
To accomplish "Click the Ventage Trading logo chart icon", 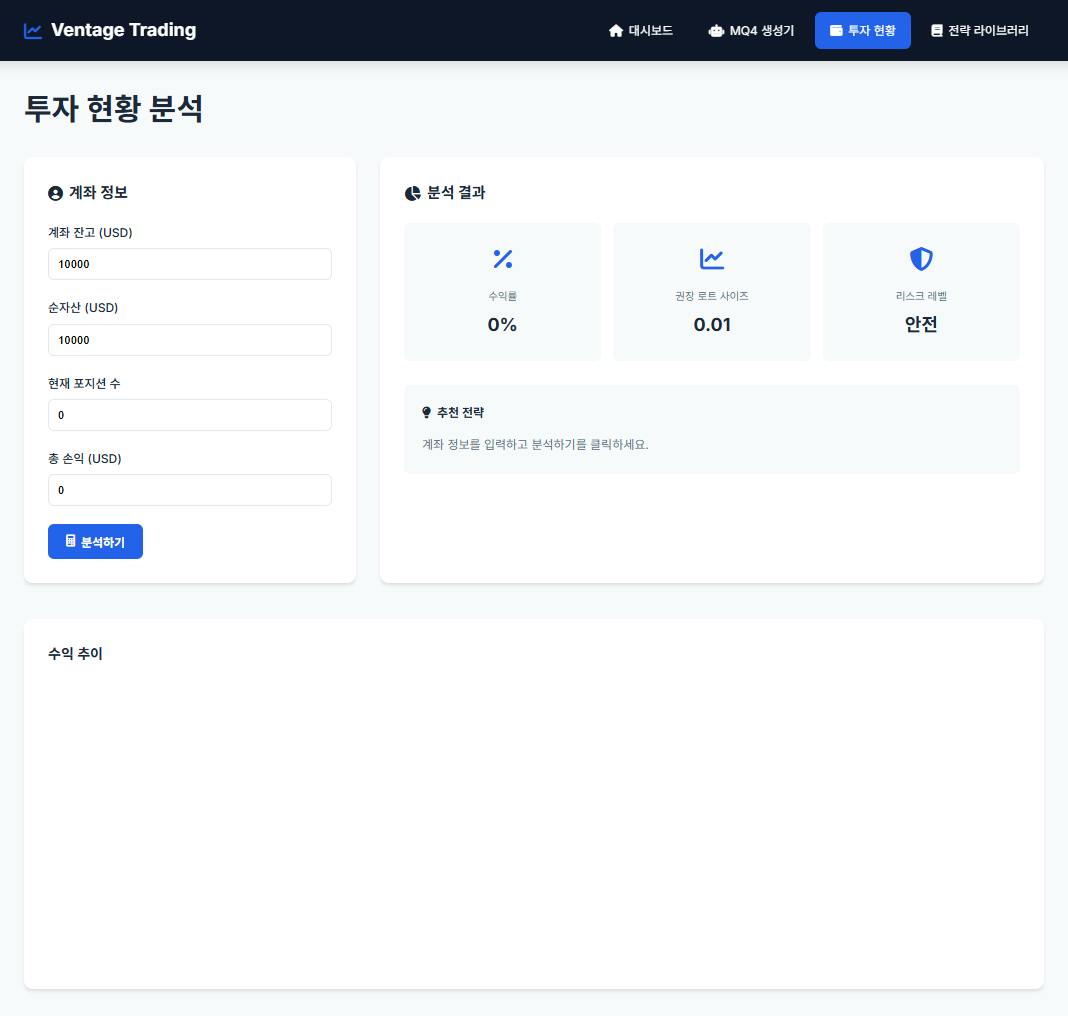I will (x=33, y=30).
